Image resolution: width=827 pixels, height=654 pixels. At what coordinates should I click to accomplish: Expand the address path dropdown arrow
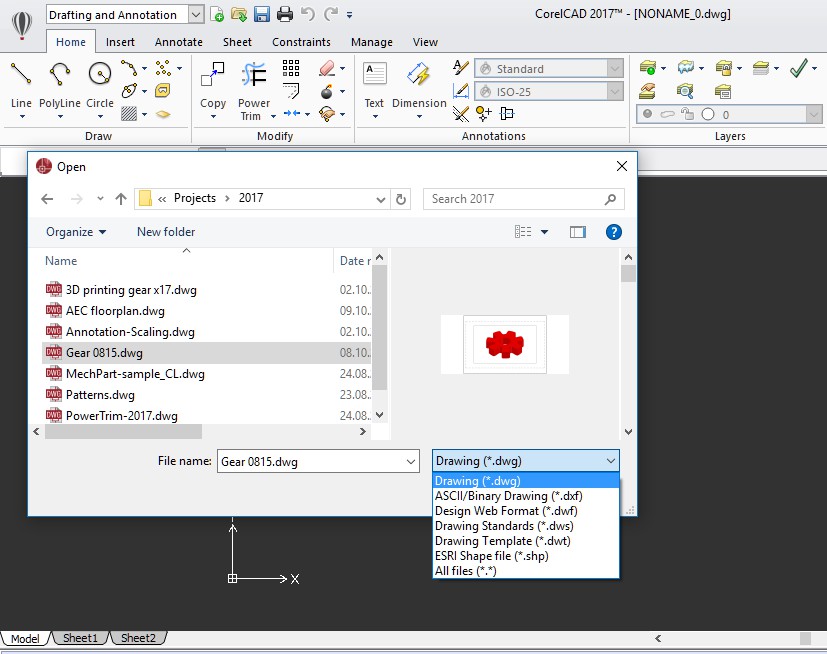(x=381, y=199)
